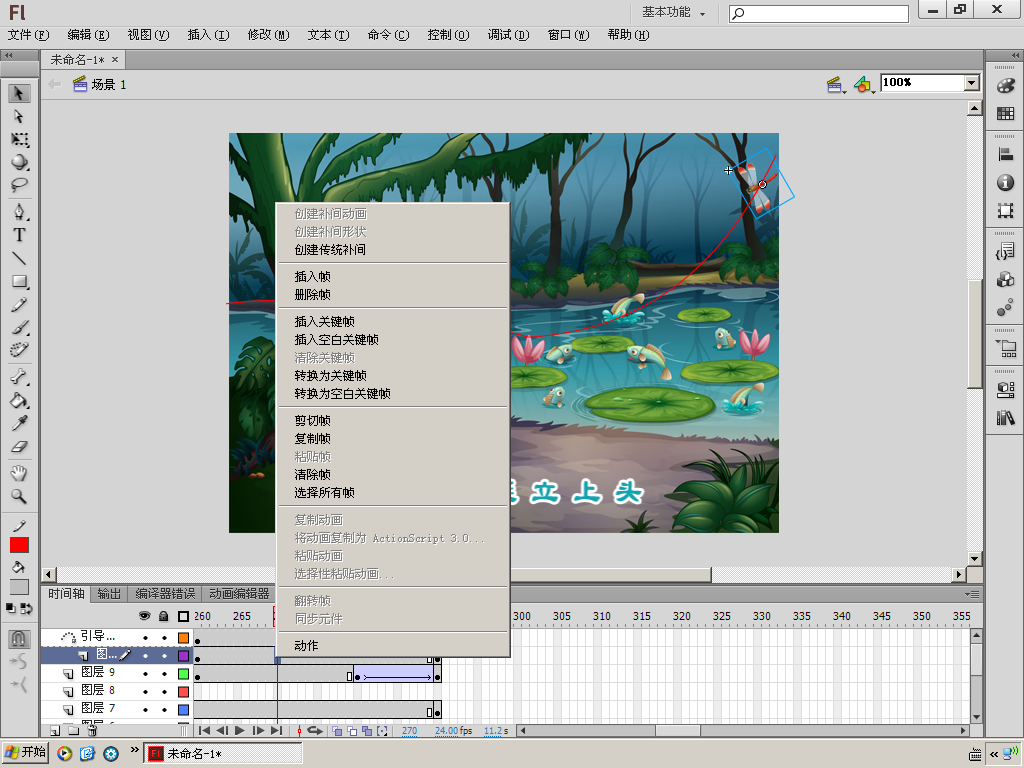Open the Edit Symbols shapes dropdown
Viewport: 1024px width, 768px height.
pyautogui.click(x=864, y=84)
